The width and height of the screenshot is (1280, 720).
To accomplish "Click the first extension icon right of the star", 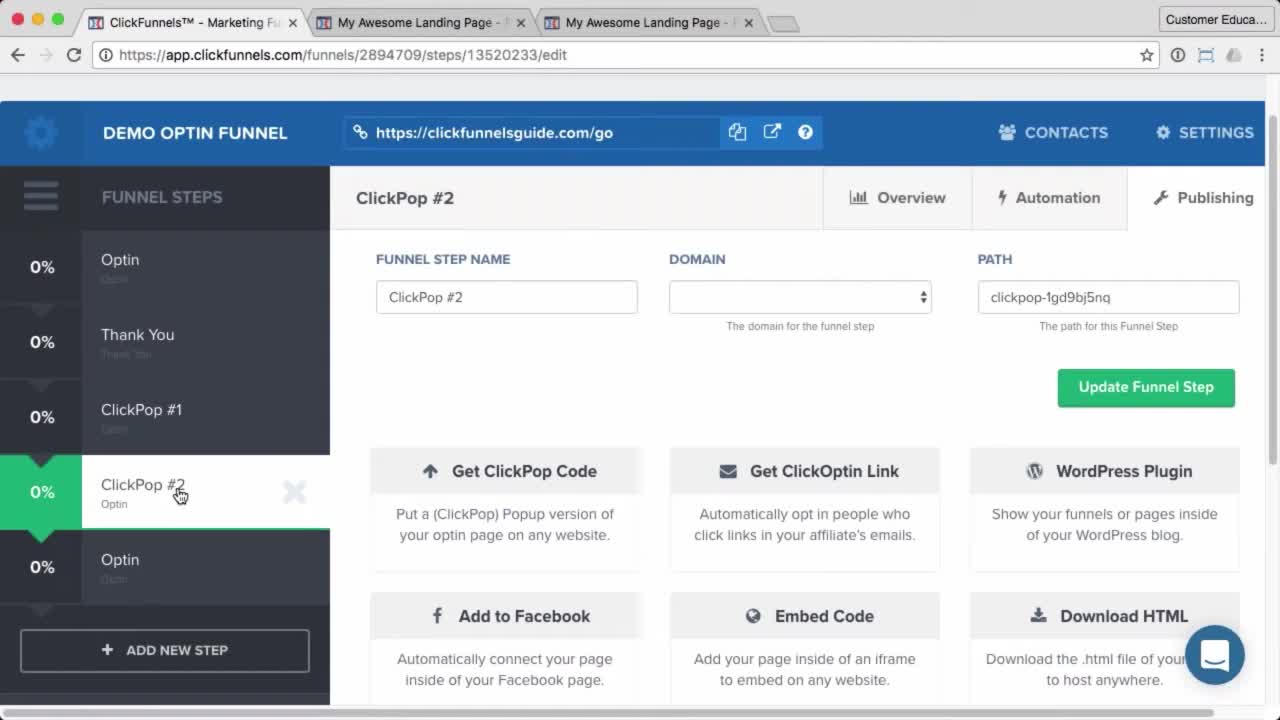I will click(1178, 55).
